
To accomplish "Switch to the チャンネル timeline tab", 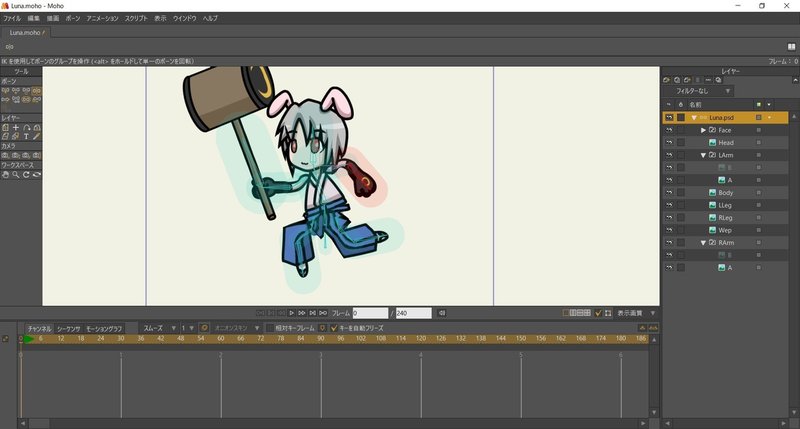I will (39, 329).
